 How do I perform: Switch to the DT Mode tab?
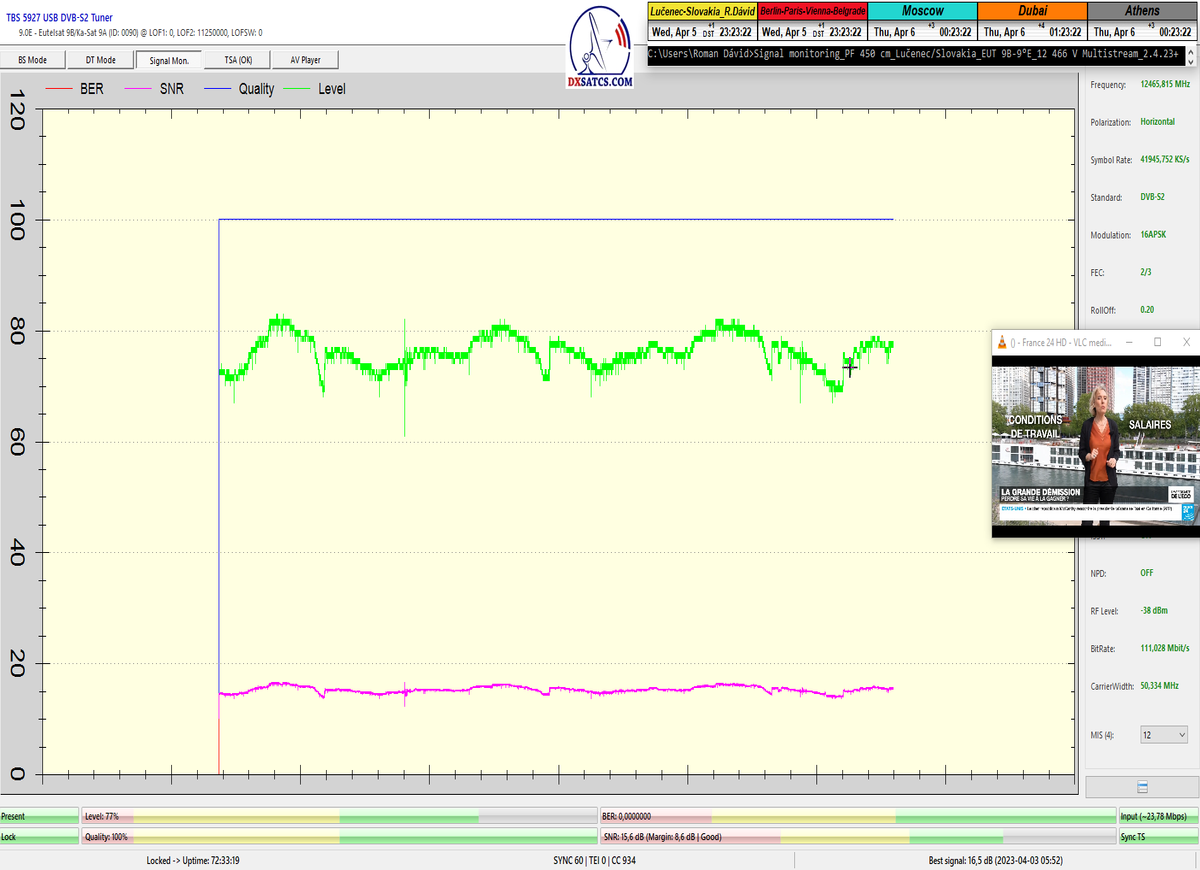pos(100,60)
